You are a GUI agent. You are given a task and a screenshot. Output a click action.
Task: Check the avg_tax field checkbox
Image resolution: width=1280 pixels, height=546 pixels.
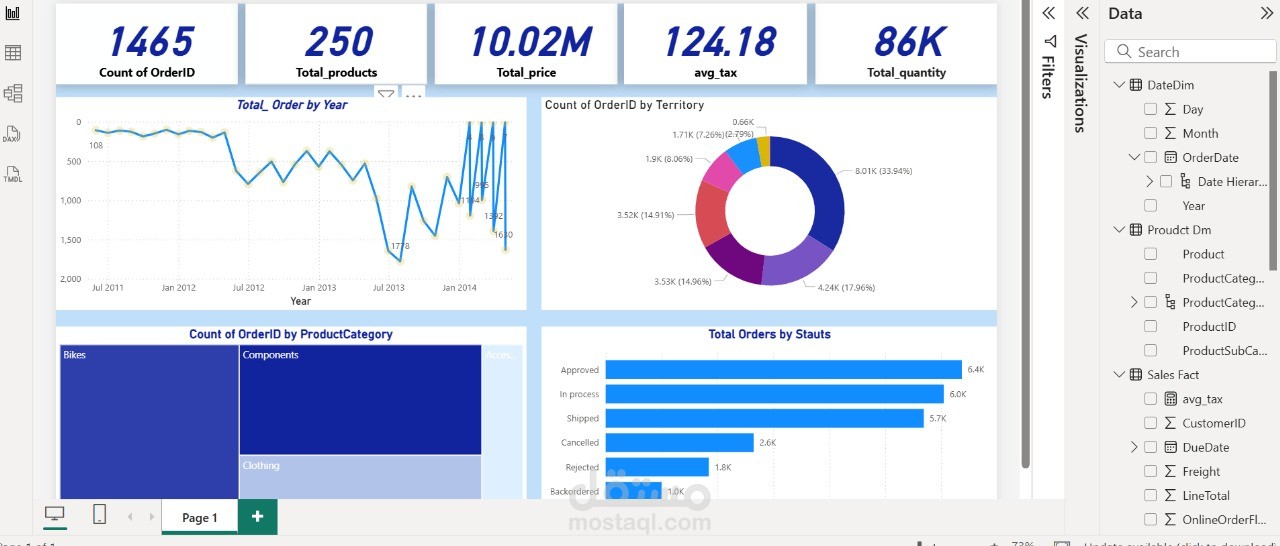tap(1150, 399)
